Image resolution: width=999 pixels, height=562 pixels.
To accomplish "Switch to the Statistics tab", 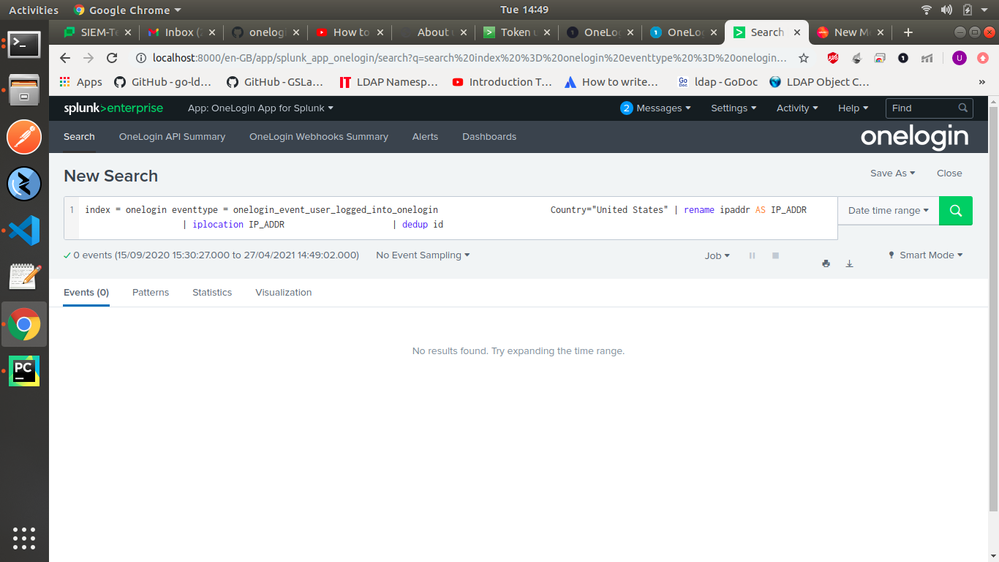I will pos(212,293).
